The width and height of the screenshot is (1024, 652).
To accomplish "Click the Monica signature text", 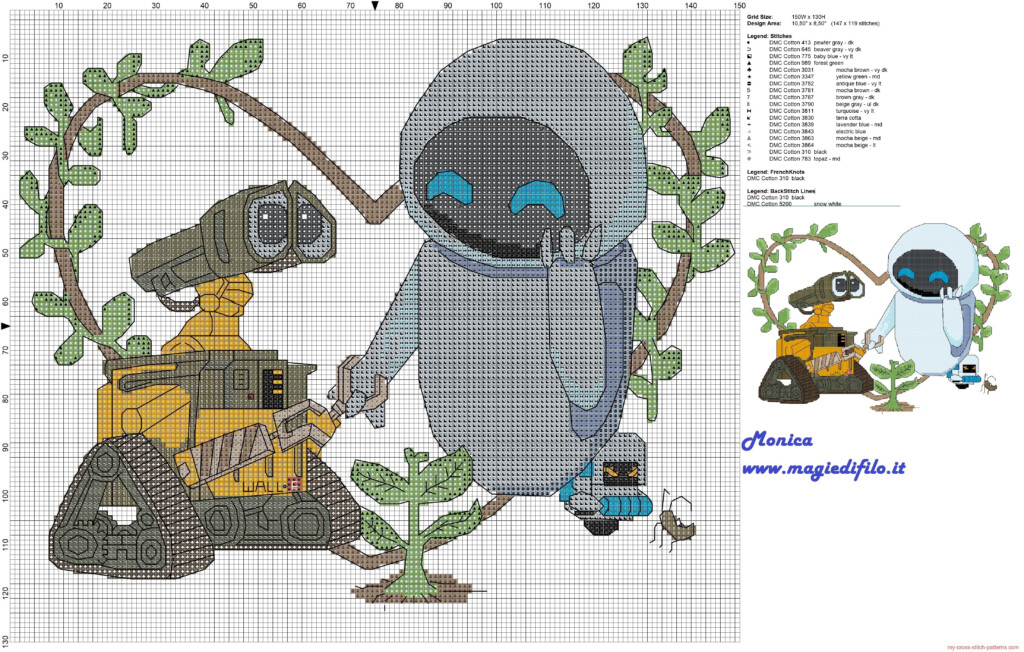I will pyautogui.click(x=777, y=440).
